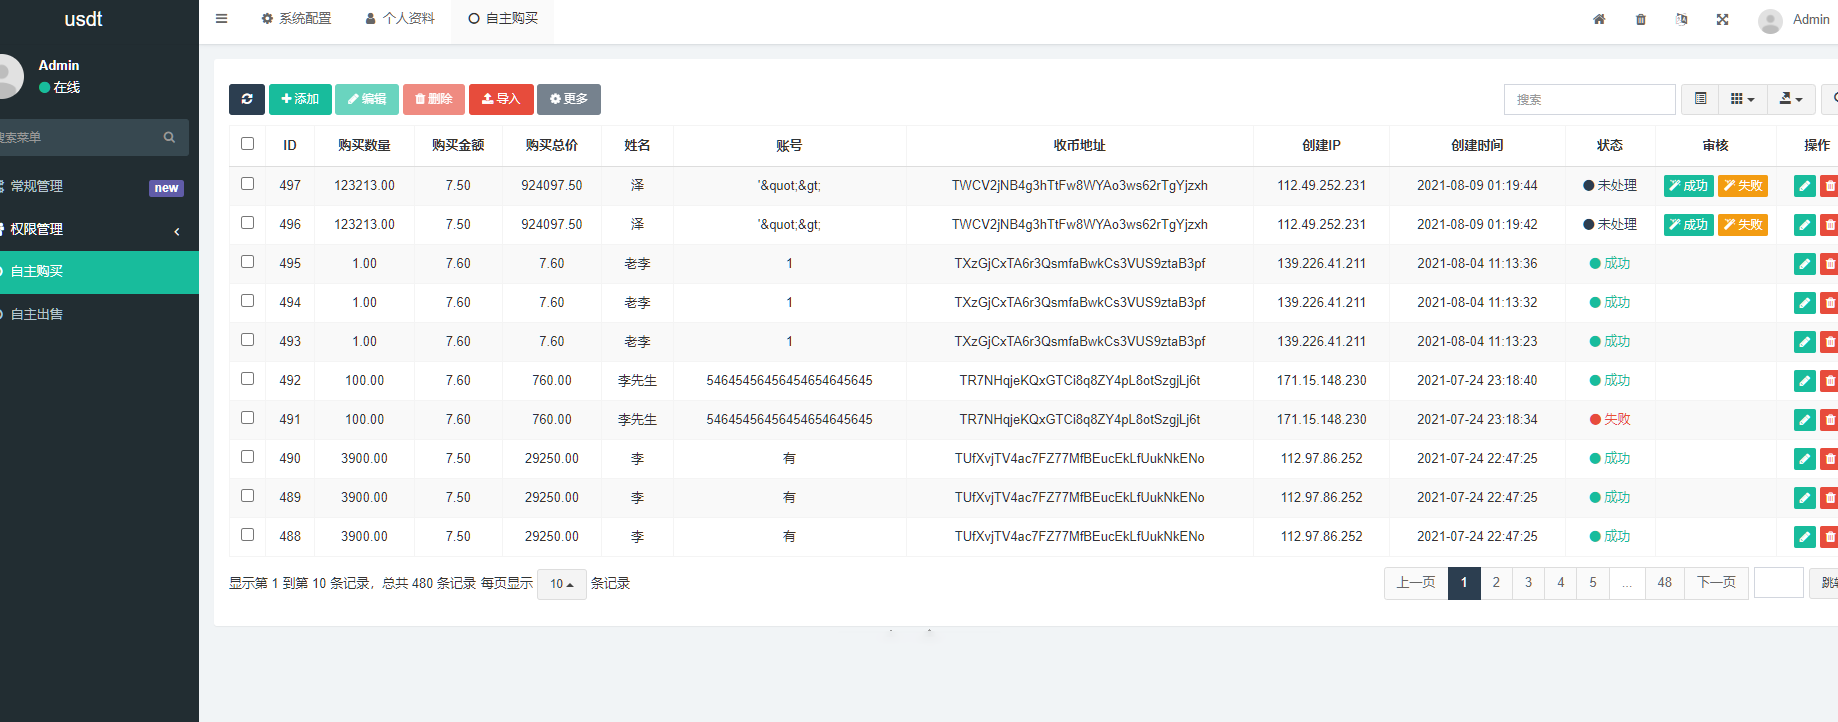The image size is (1838, 722).
Task: Open 自主出售 in the sidebar menu
Action: [x=37, y=314]
